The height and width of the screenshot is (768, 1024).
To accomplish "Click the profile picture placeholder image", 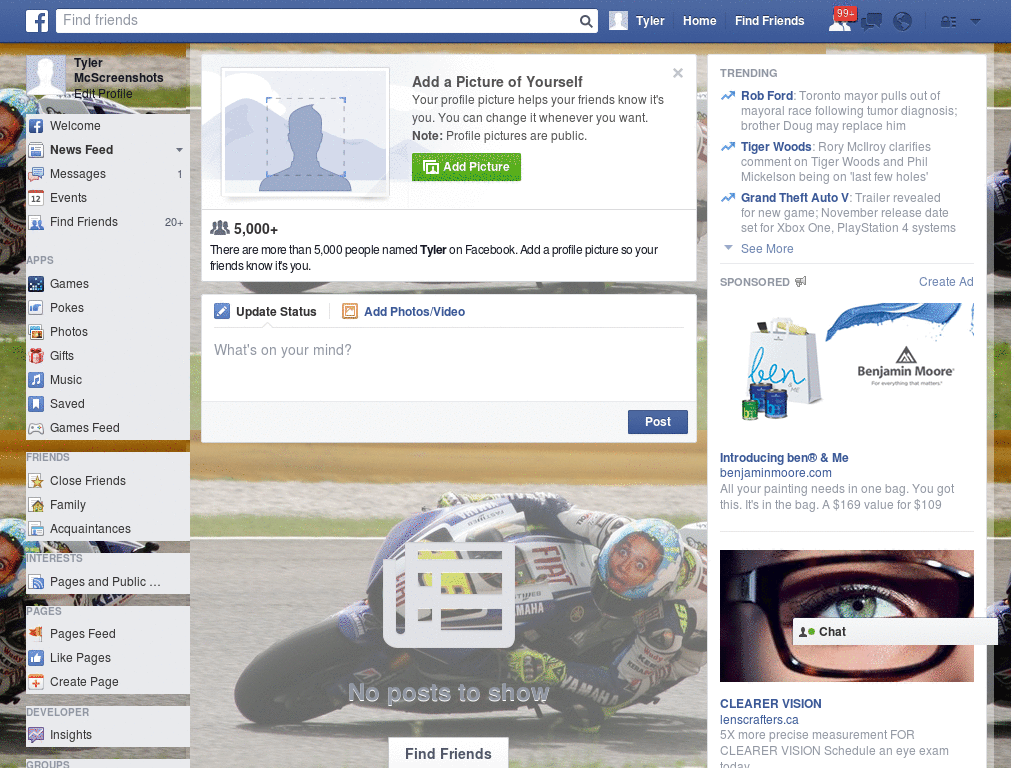I will 305,131.
